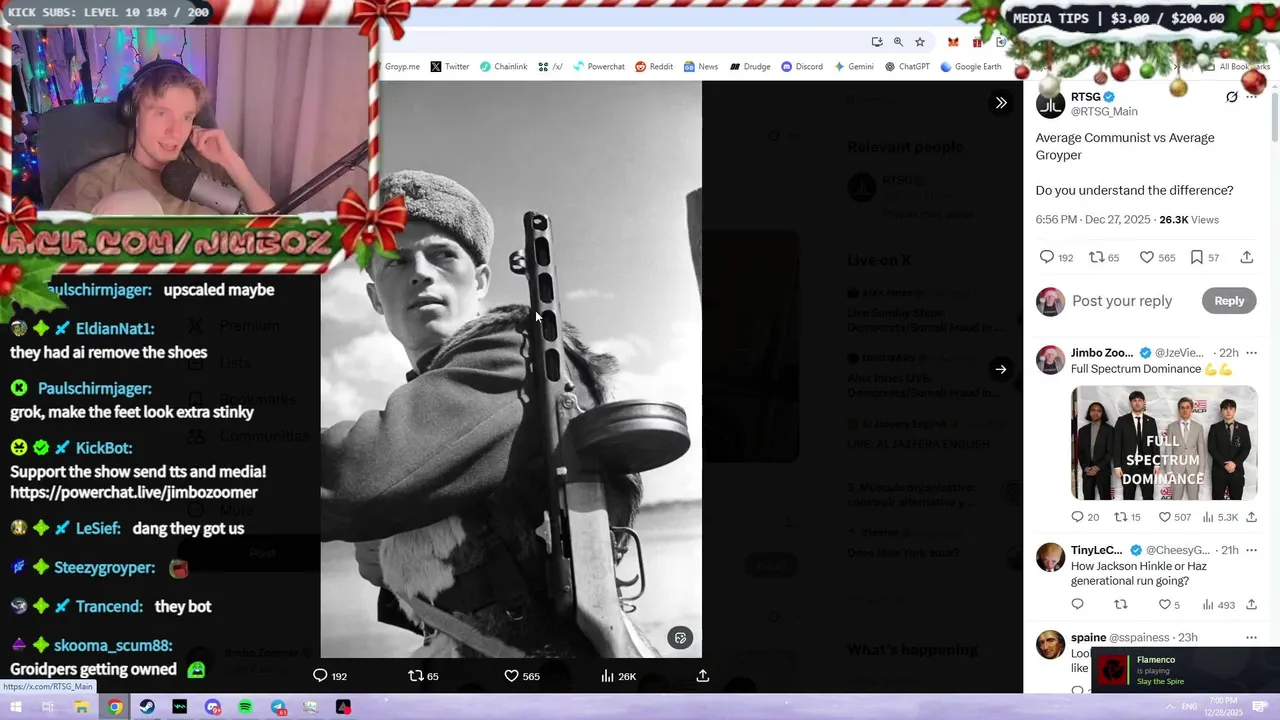The image size is (1280, 720).
Task: Open RTSG profile avatar in sidebar
Action: (x=1050, y=104)
